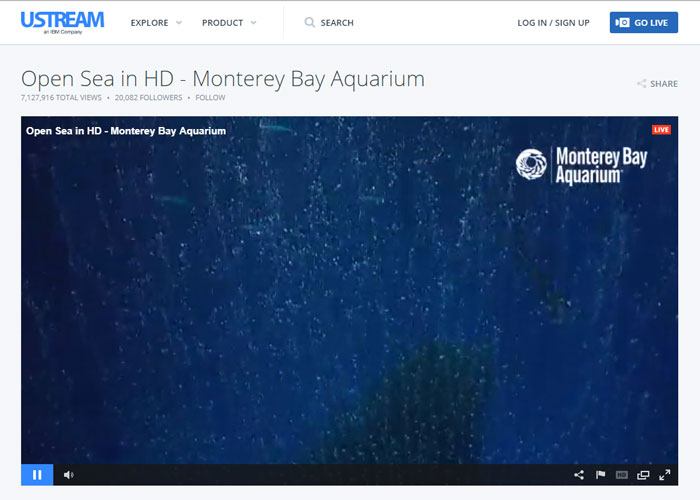
Task: Open the Log In / Sign Up link
Action: pyautogui.click(x=553, y=23)
